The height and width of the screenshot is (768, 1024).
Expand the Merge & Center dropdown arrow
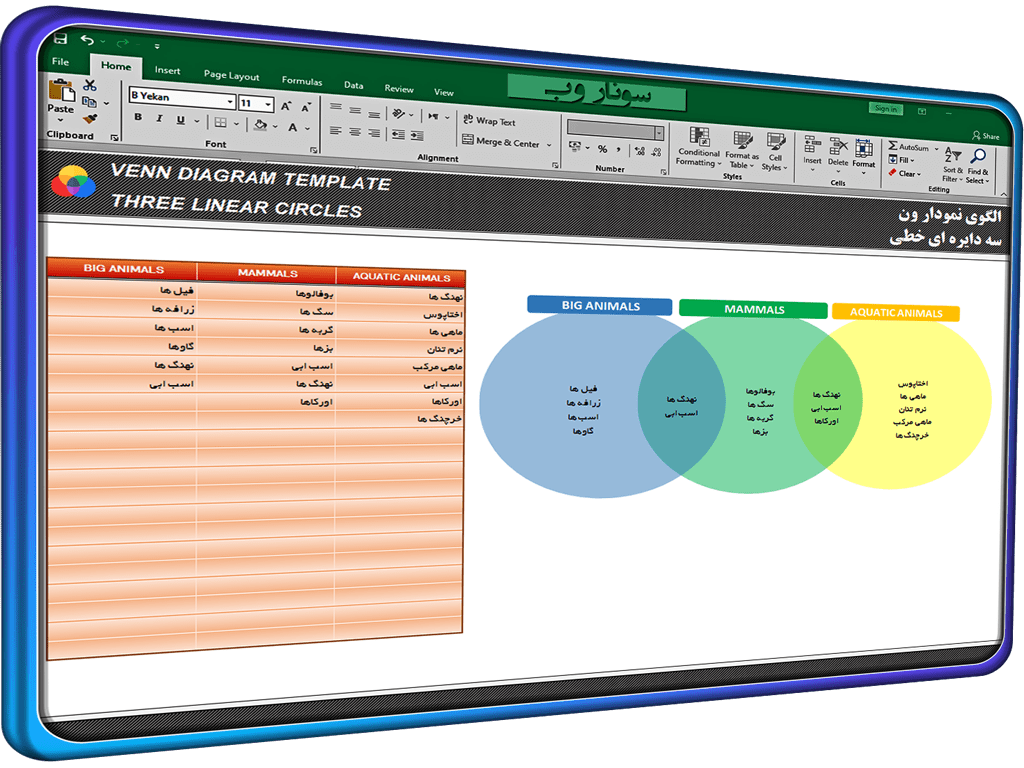pos(549,145)
